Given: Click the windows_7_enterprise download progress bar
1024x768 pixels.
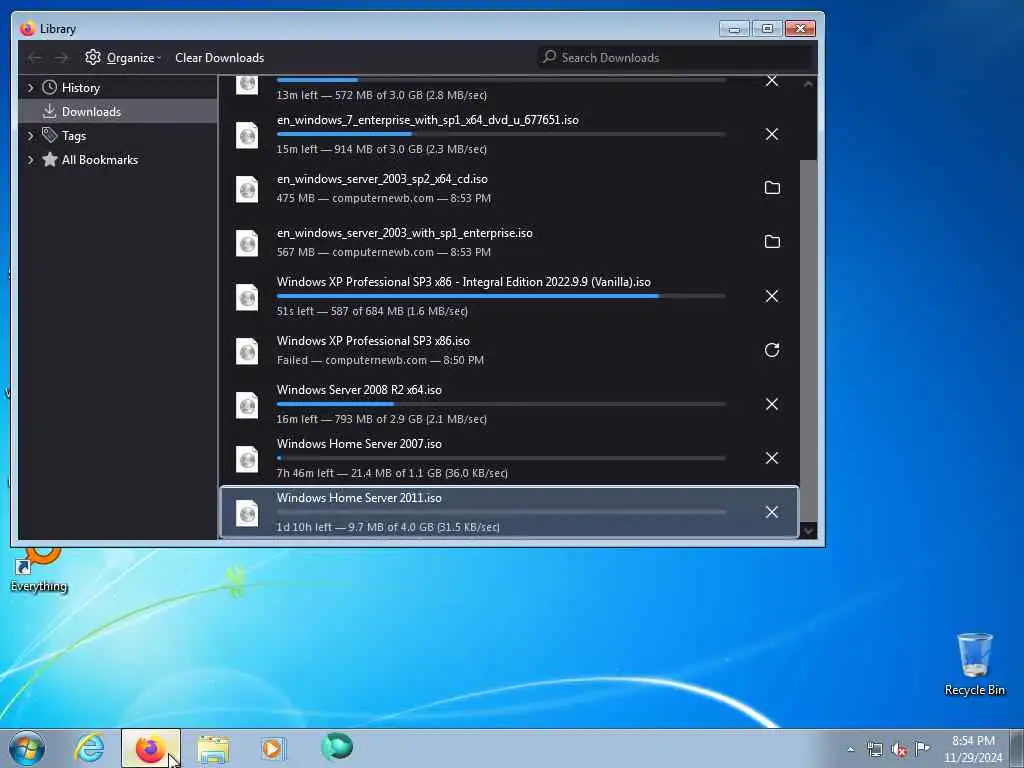Looking at the screenshot, I should (501, 134).
